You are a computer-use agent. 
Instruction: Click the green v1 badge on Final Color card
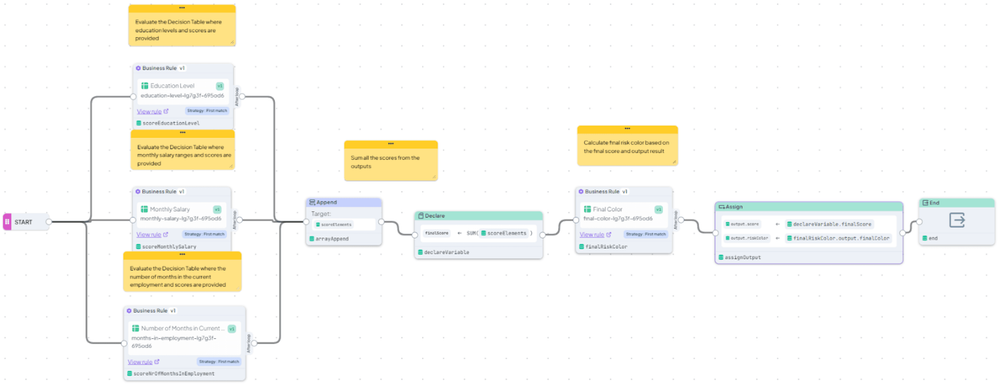[x=658, y=209]
